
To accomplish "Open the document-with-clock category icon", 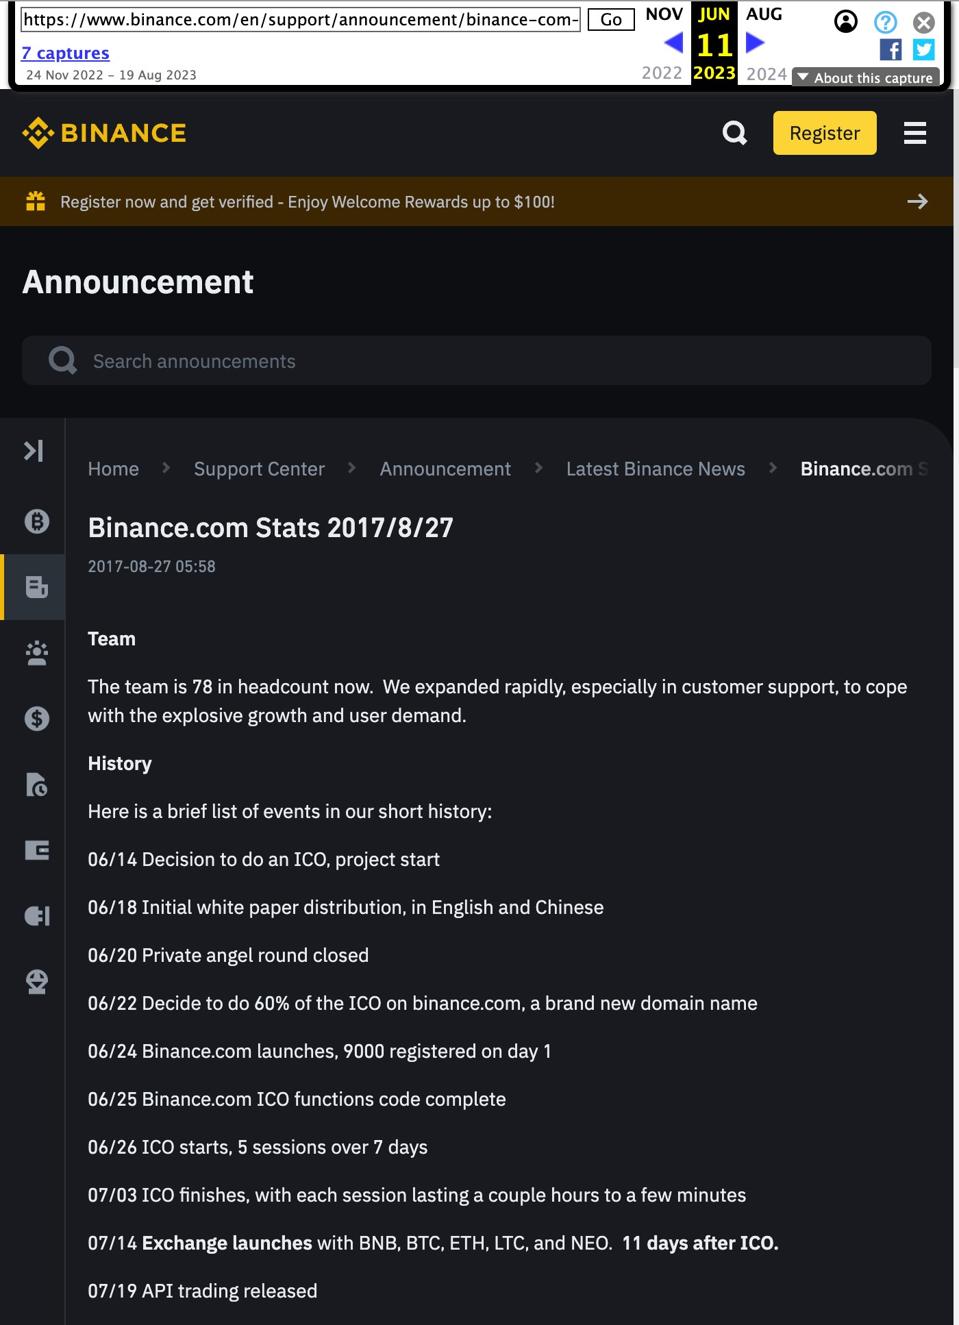I will pyautogui.click(x=36, y=785).
